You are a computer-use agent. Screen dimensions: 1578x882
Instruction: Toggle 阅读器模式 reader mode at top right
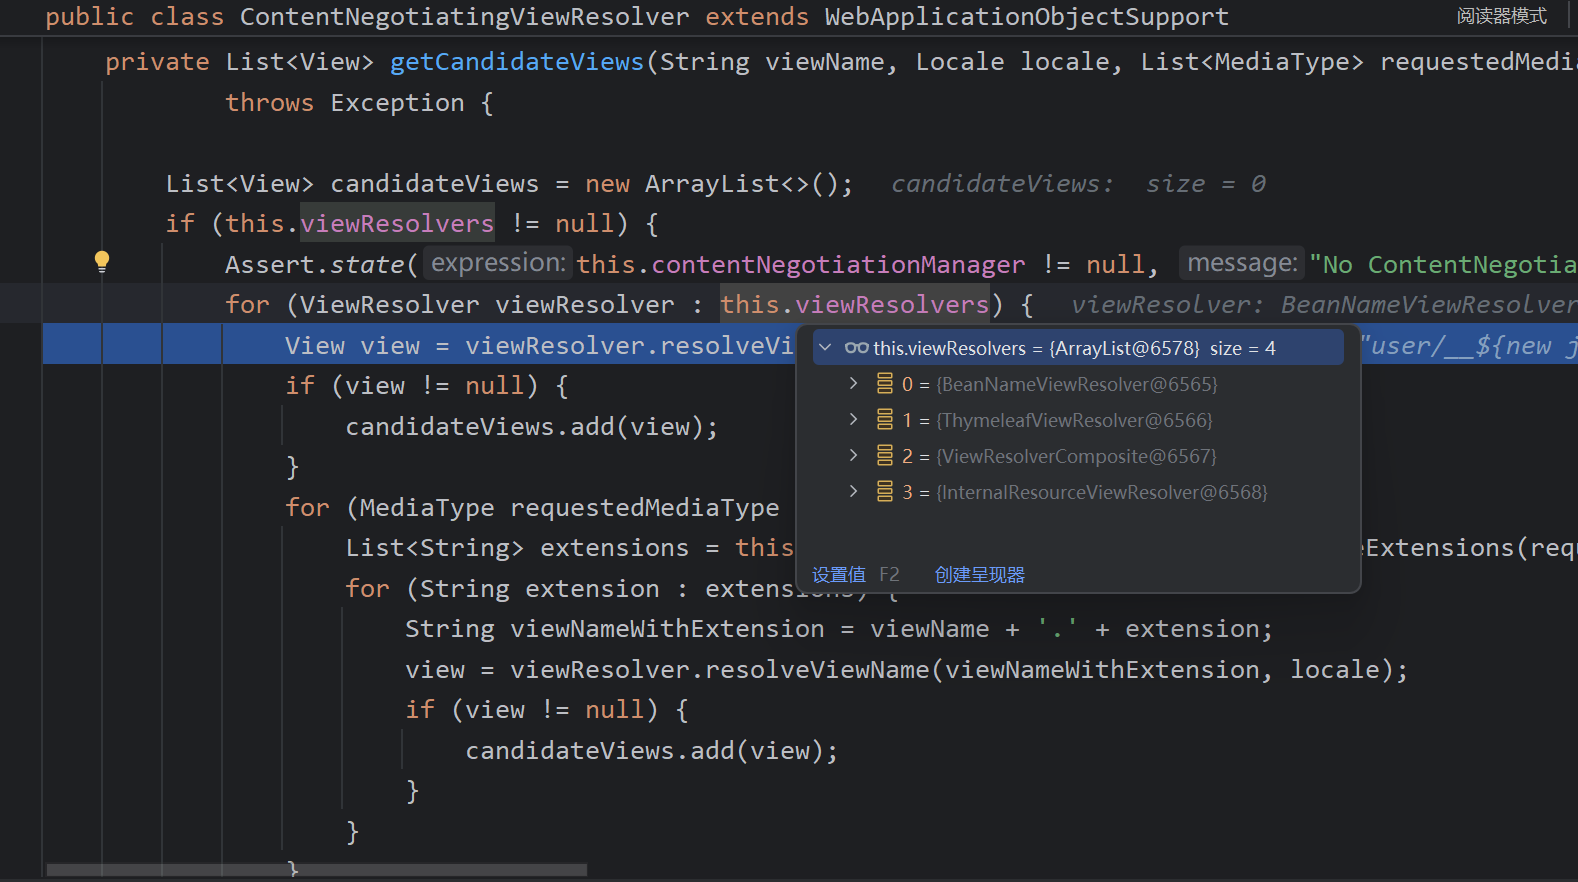click(x=1502, y=16)
